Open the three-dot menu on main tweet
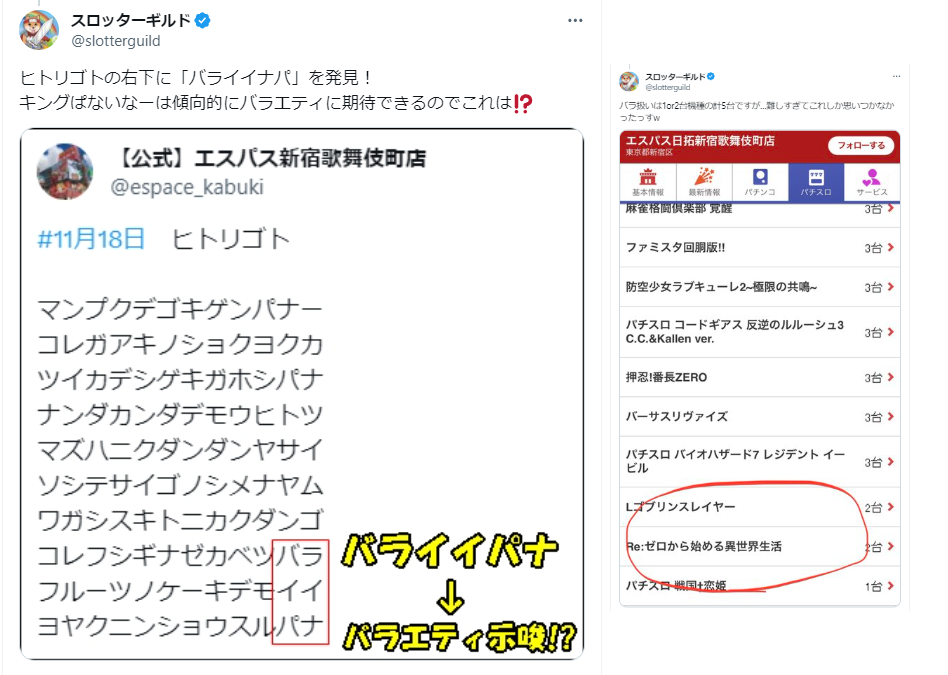 575,21
